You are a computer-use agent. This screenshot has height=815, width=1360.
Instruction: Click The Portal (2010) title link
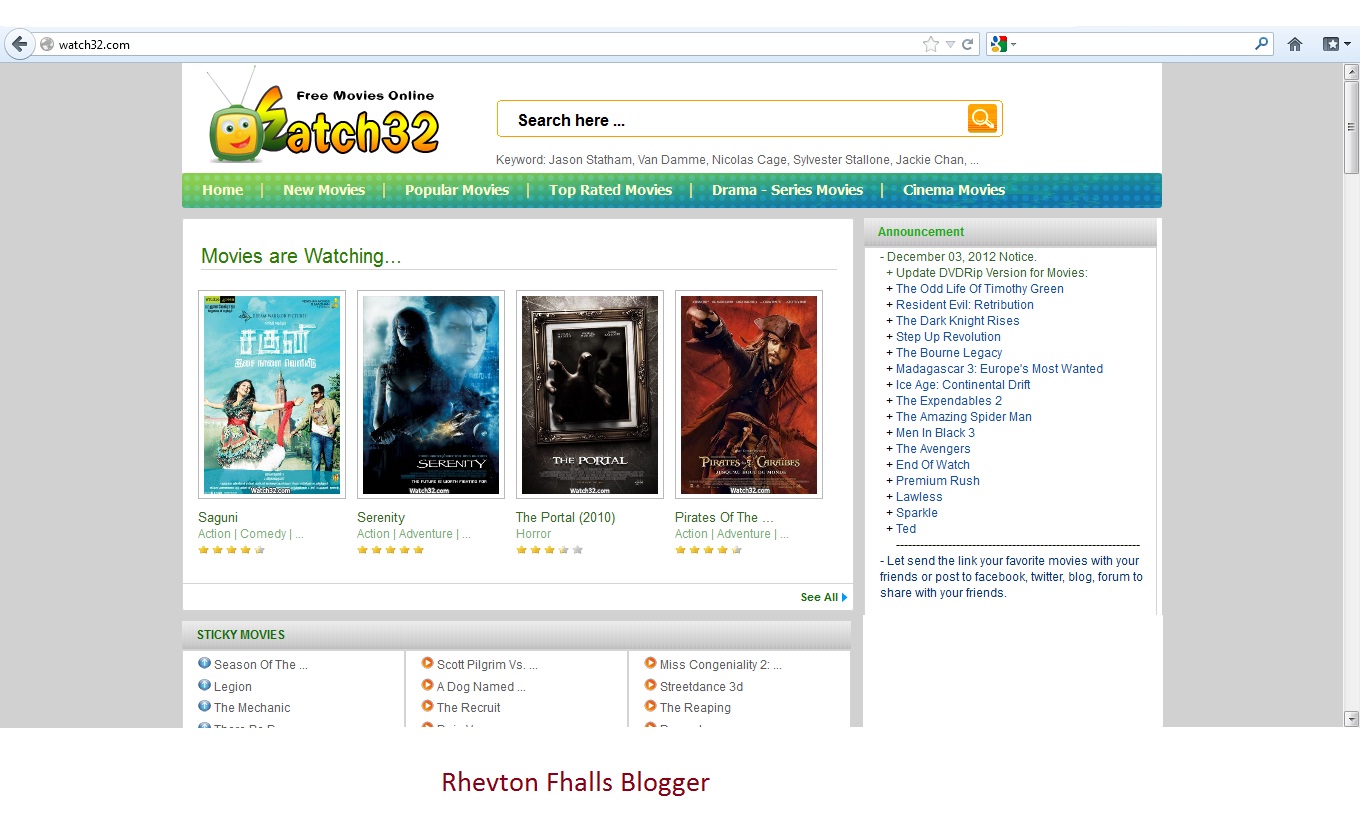point(566,517)
